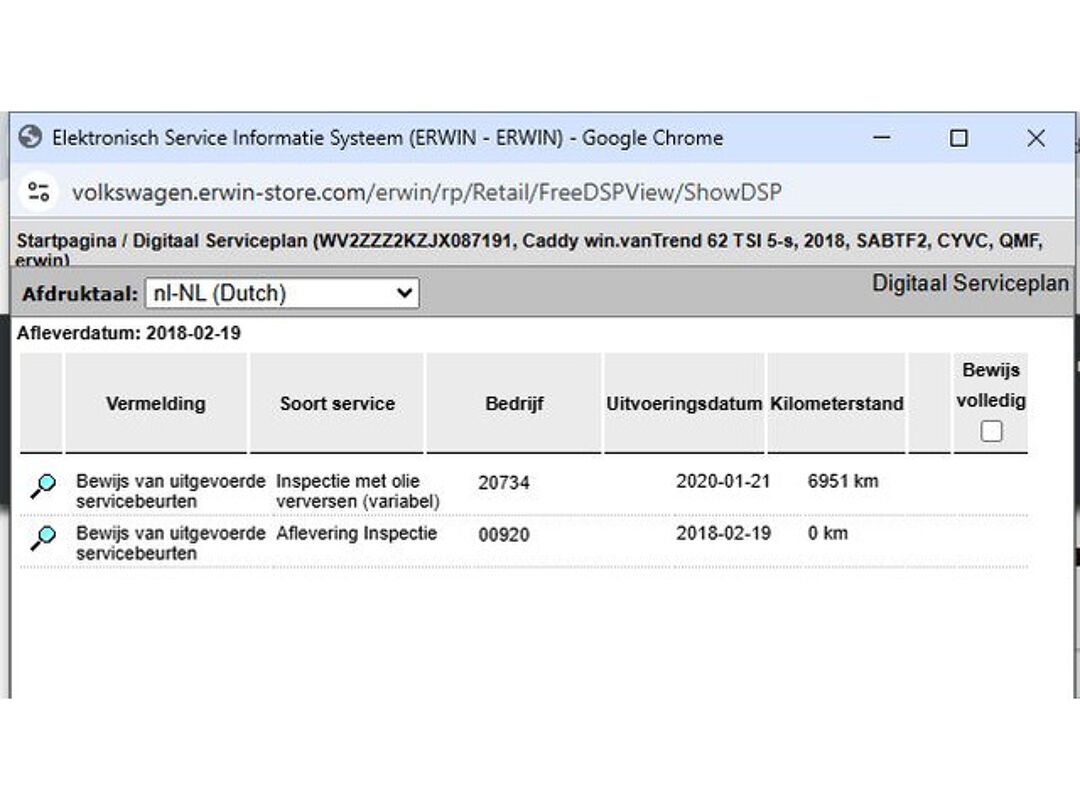The height and width of the screenshot is (810, 1080).
Task: Minimize the Chrome popup window
Action: point(882,138)
